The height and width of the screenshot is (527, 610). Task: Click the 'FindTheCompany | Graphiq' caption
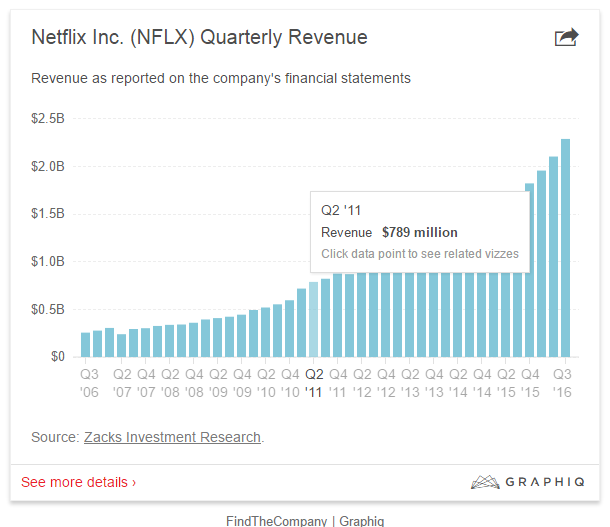pyautogui.click(x=305, y=521)
